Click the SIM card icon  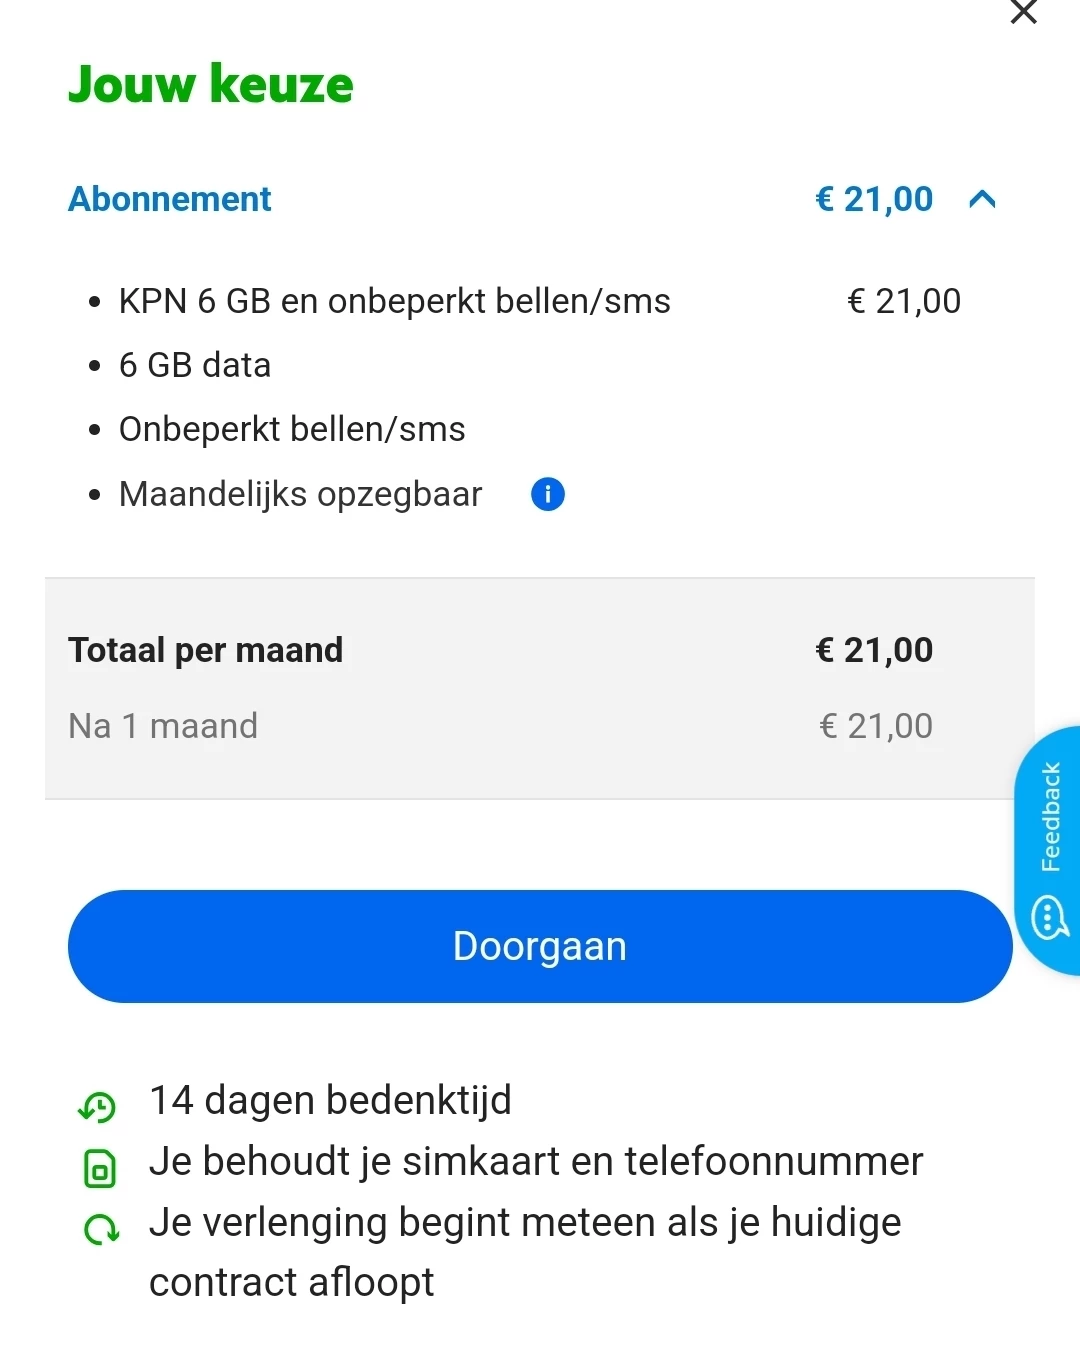(99, 1168)
